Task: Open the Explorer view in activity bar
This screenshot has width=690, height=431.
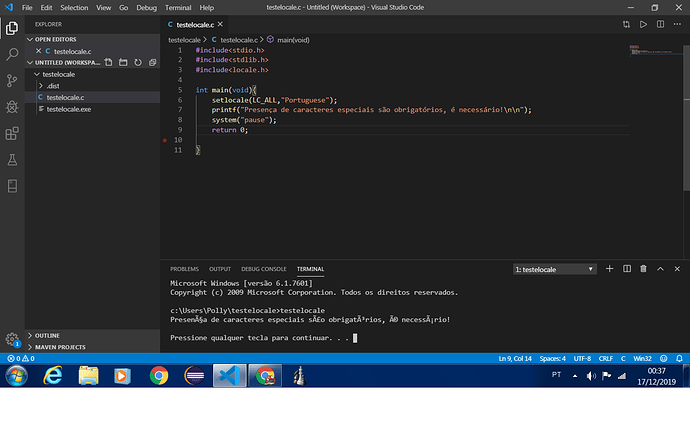Action: pos(12,28)
